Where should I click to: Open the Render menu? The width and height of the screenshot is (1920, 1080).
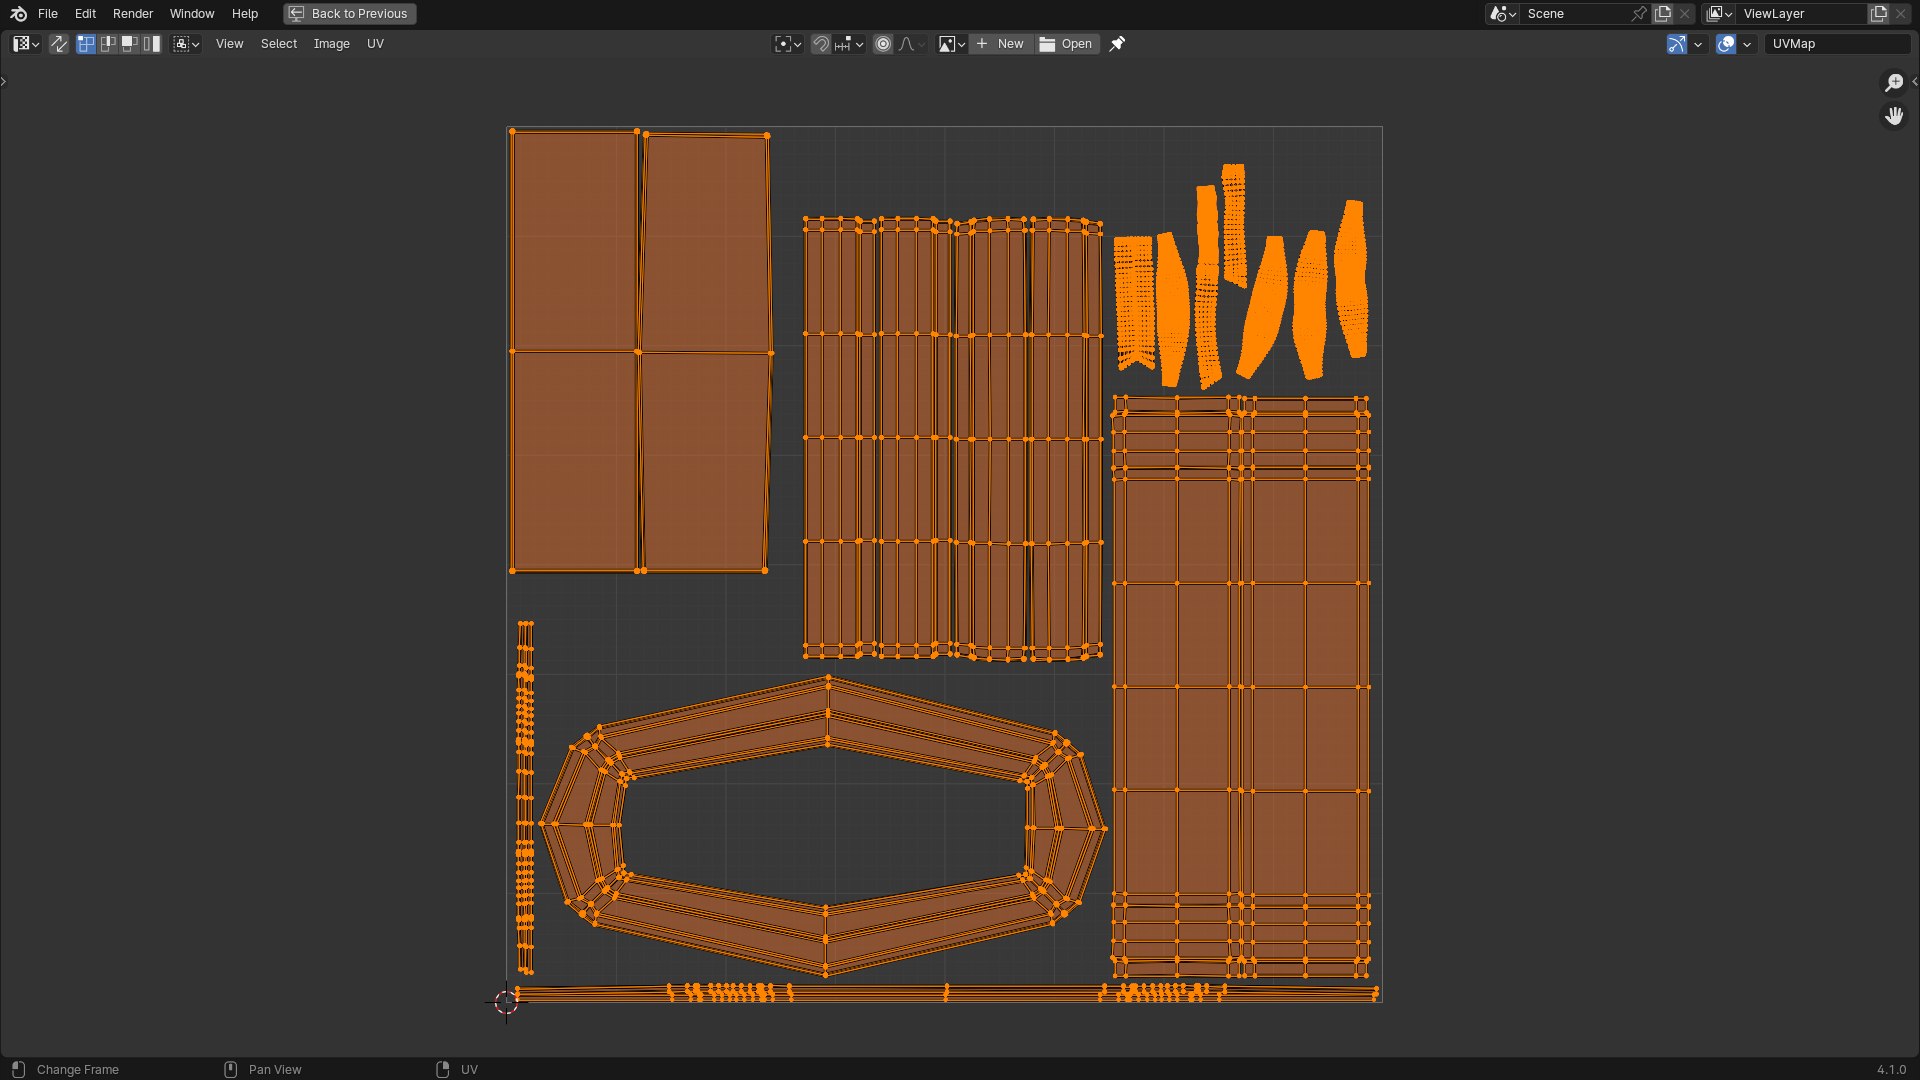[x=133, y=14]
